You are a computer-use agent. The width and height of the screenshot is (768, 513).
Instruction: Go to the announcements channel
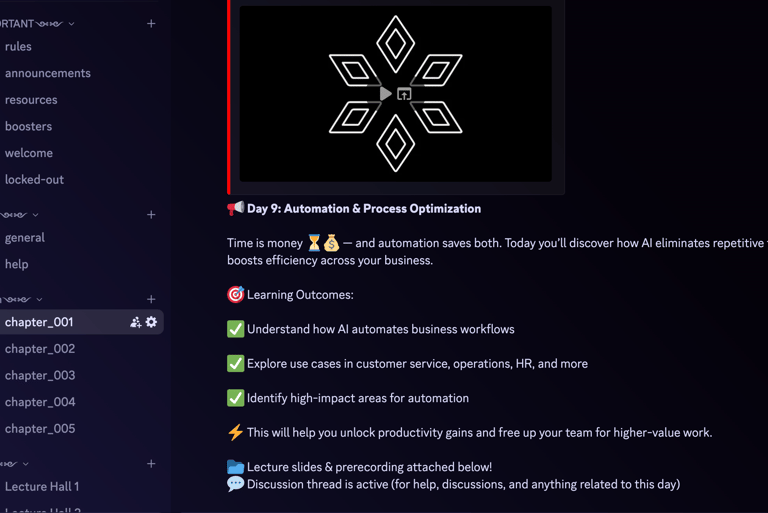47,73
